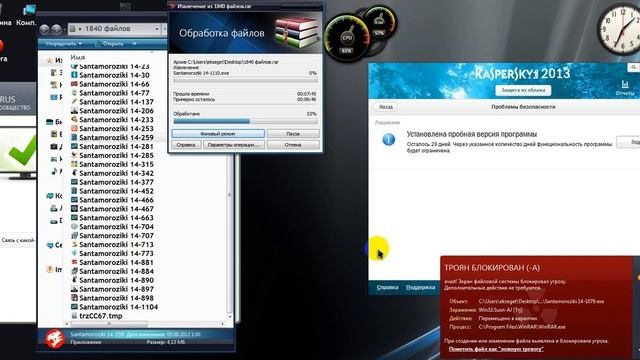Click Открыть in the Explorer toolbar
640x360 pixels.
coord(109,43)
